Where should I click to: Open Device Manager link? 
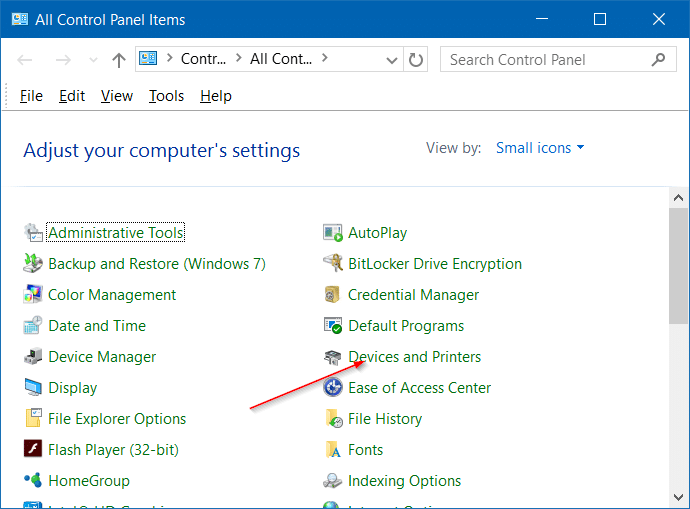click(102, 357)
